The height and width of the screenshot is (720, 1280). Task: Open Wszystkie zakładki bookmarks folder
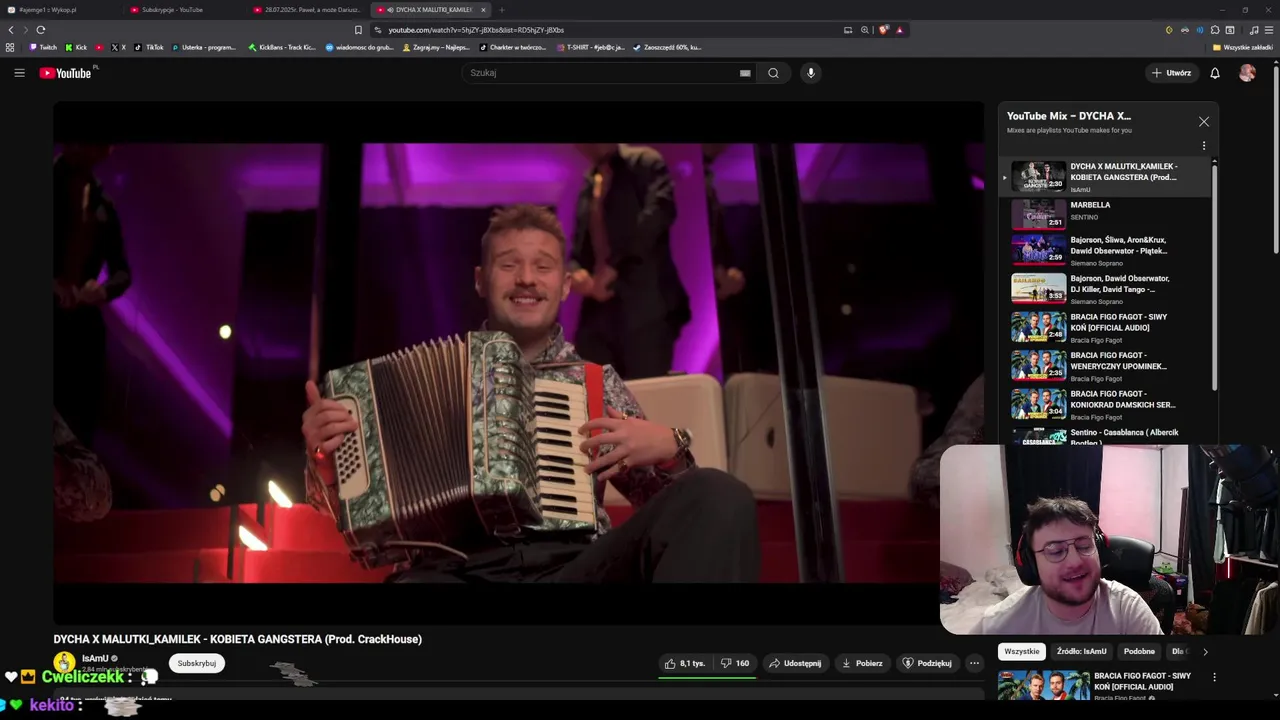pyautogui.click(x=1243, y=47)
